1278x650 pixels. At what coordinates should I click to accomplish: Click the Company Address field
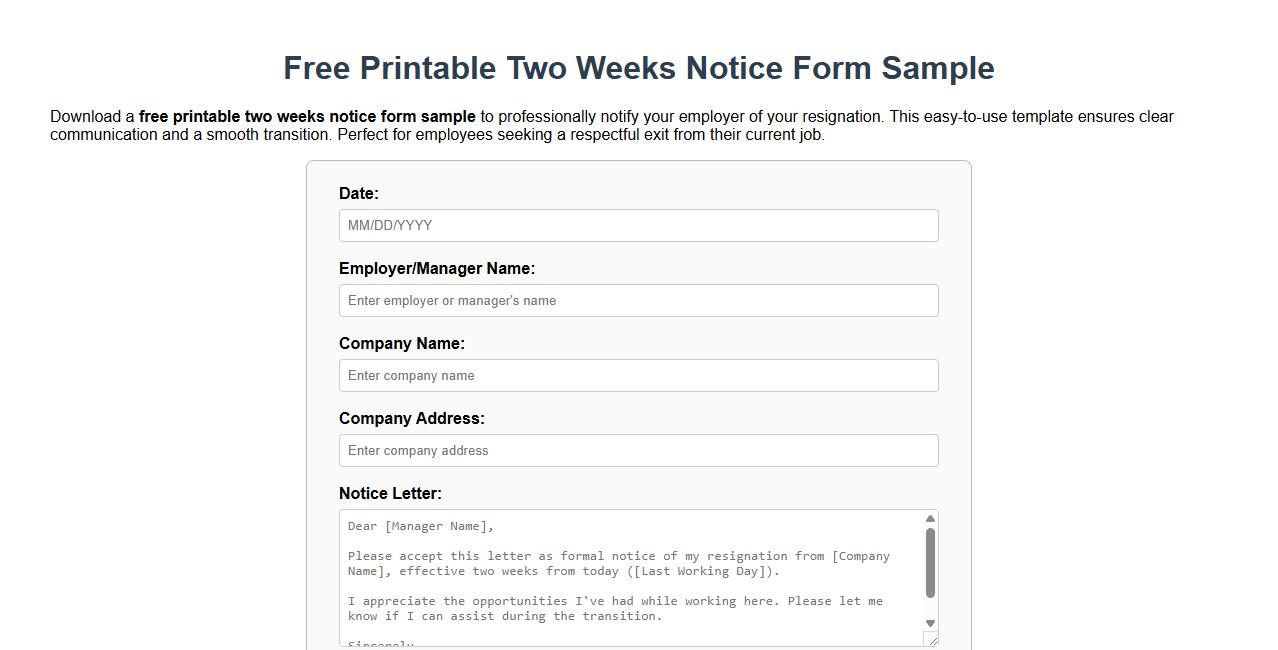click(x=638, y=450)
